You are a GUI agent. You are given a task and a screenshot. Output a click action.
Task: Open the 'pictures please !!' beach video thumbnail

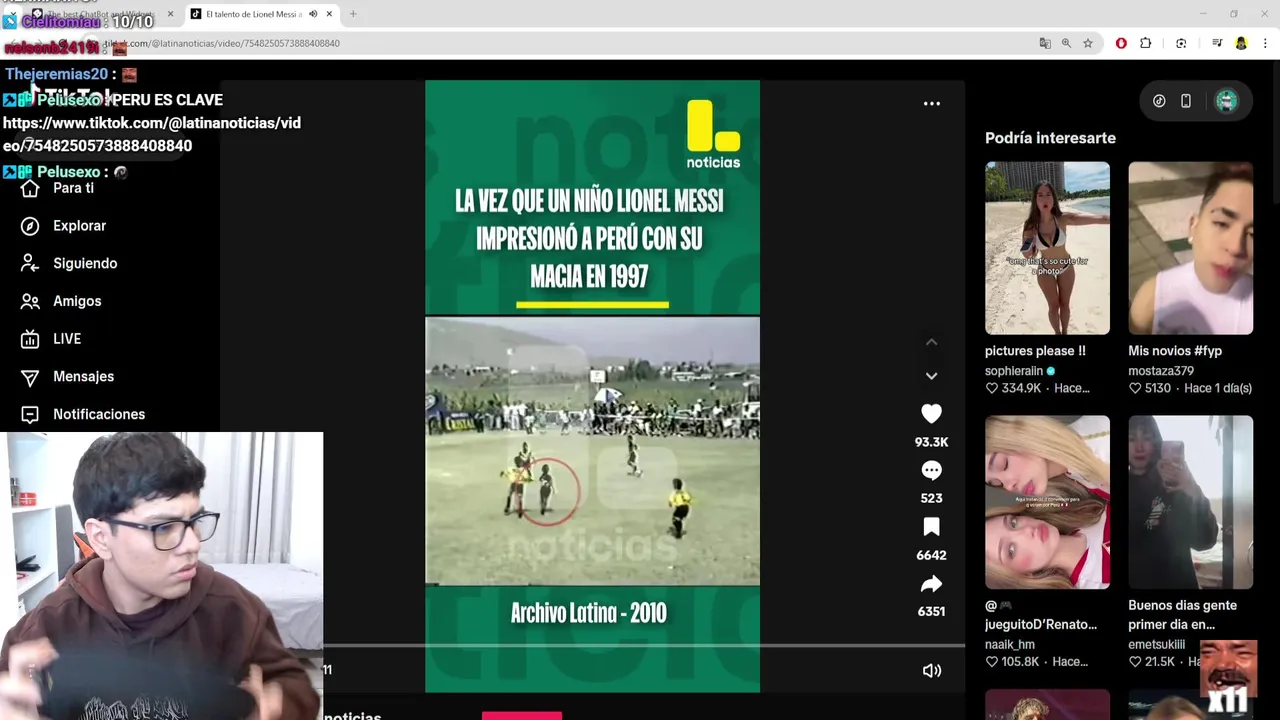click(1047, 248)
